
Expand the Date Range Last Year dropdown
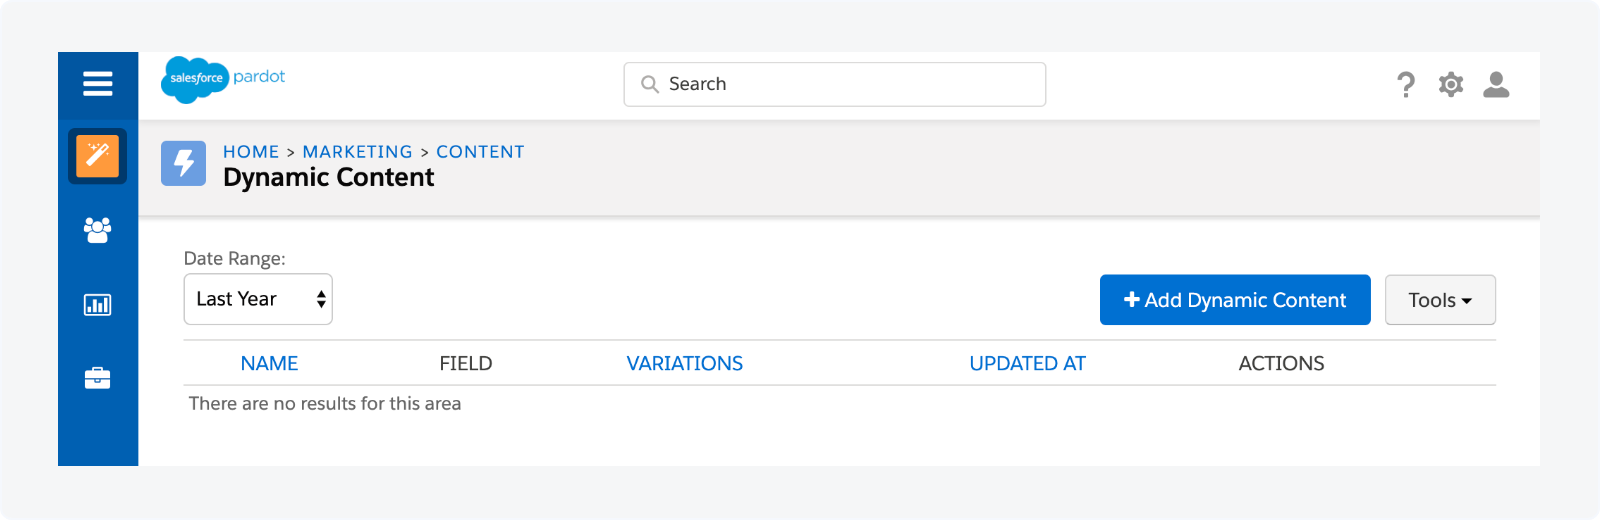click(x=258, y=299)
